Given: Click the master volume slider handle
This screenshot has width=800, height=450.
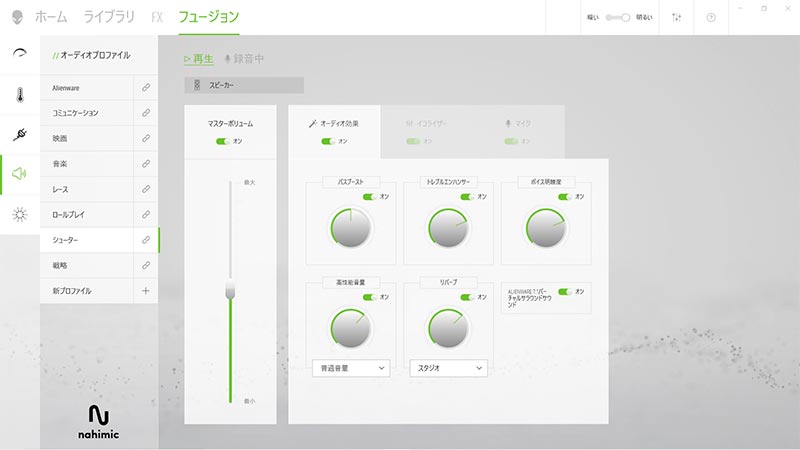Looking at the screenshot, I should pos(230,290).
